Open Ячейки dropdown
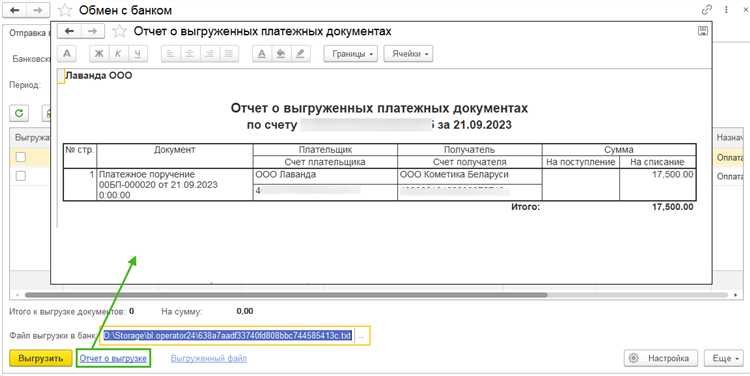Screen dimensions: 750x376 [409, 54]
